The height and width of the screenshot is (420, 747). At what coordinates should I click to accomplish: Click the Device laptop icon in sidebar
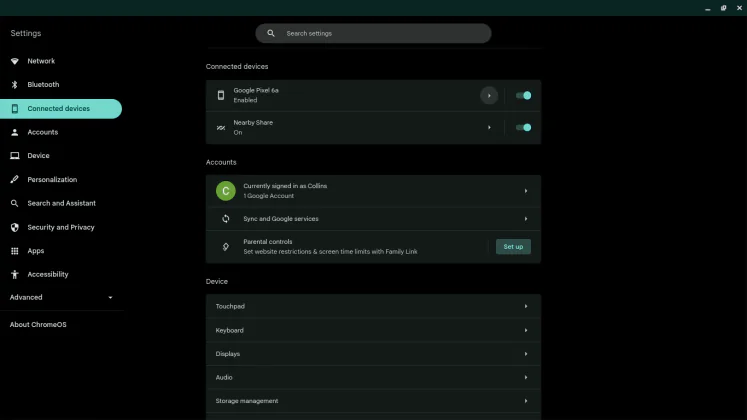pos(15,156)
